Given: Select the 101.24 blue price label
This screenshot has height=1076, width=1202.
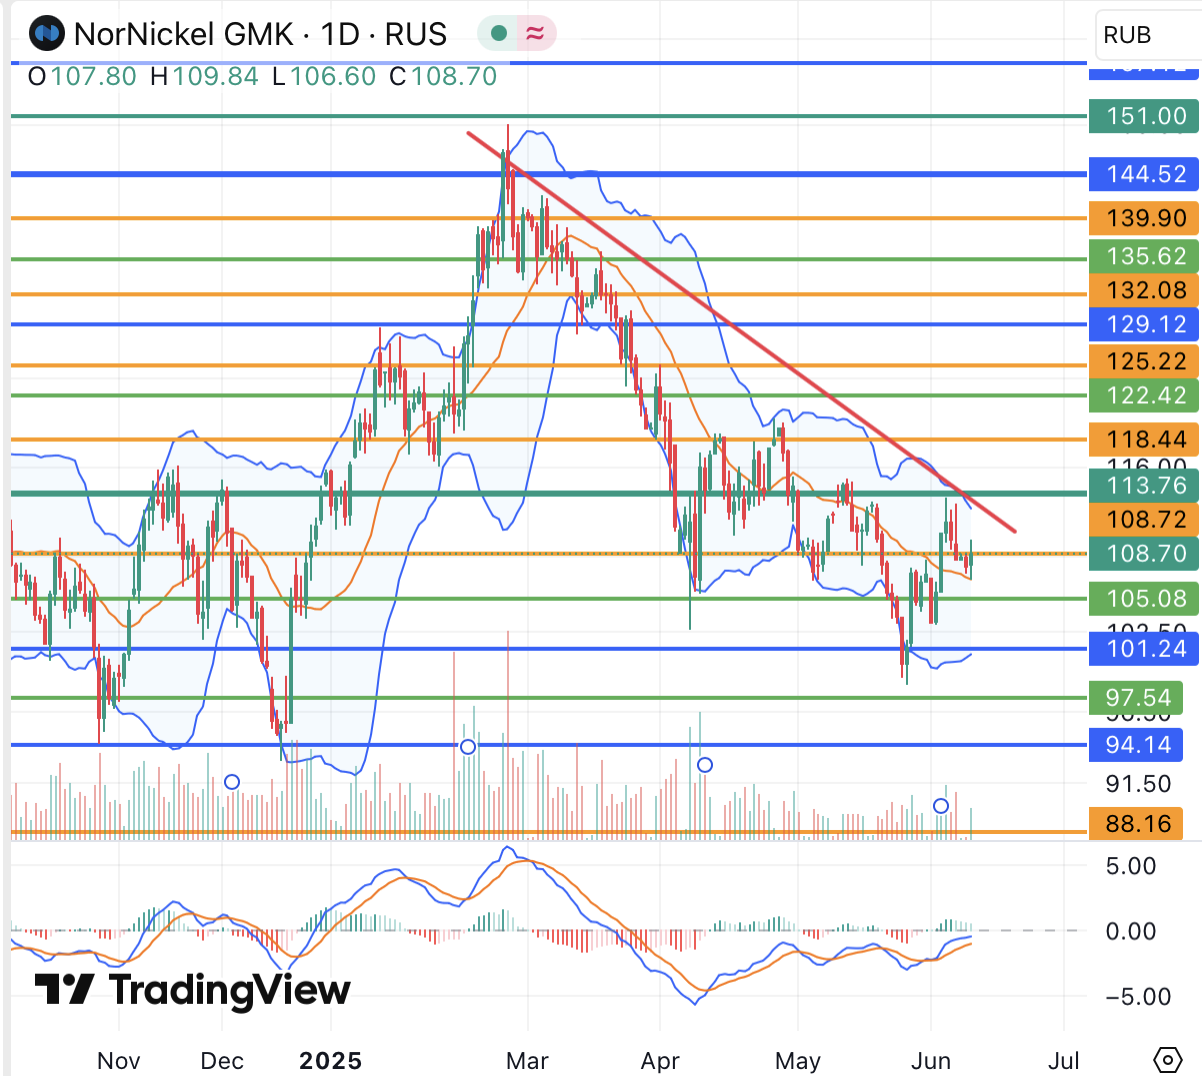Looking at the screenshot, I should point(1145,648).
